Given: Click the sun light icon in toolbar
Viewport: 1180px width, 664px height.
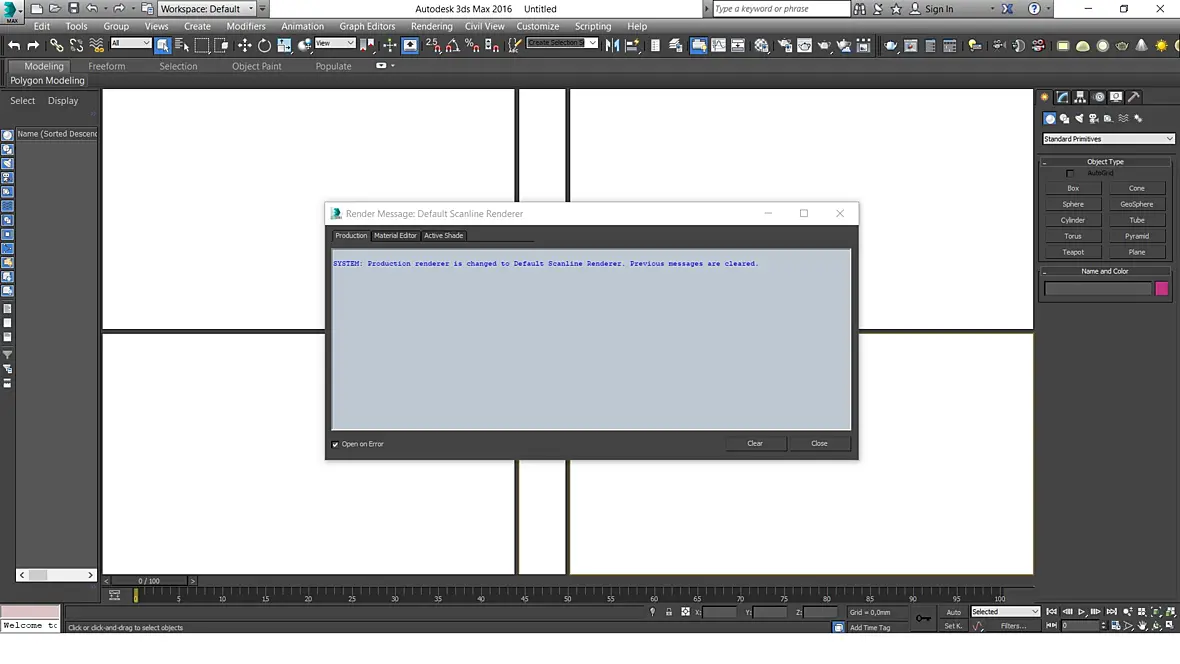Looking at the screenshot, I should [x=1161, y=46].
